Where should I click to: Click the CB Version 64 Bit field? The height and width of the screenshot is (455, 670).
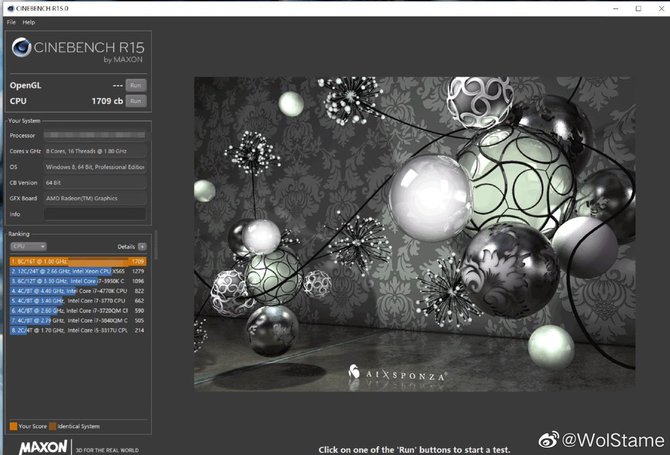(x=95, y=182)
